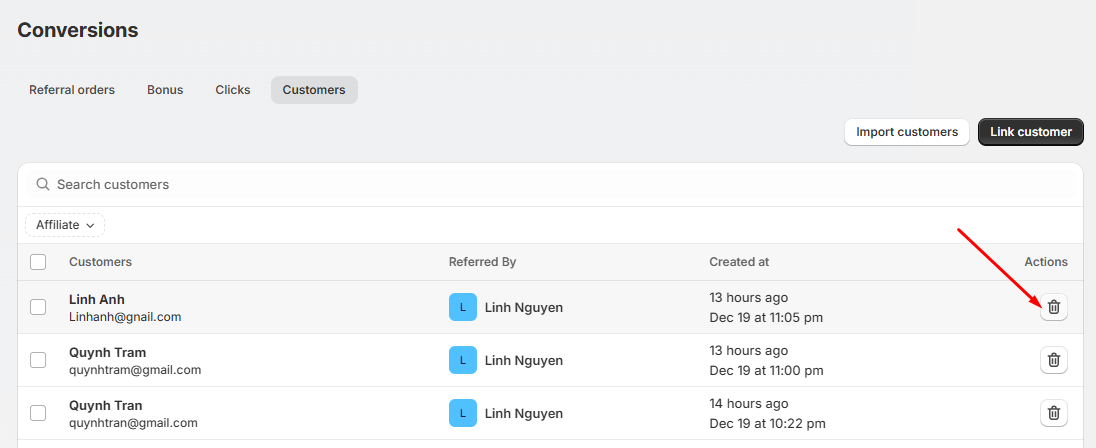This screenshot has width=1096, height=448.
Task: Click Linh Nguyen avatar in Quynh Tram row
Action: point(462,360)
